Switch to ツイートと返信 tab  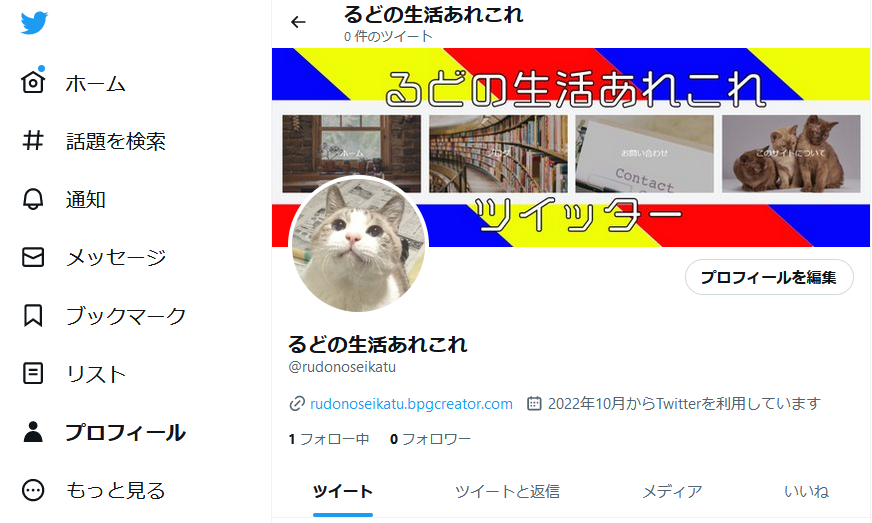507,491
